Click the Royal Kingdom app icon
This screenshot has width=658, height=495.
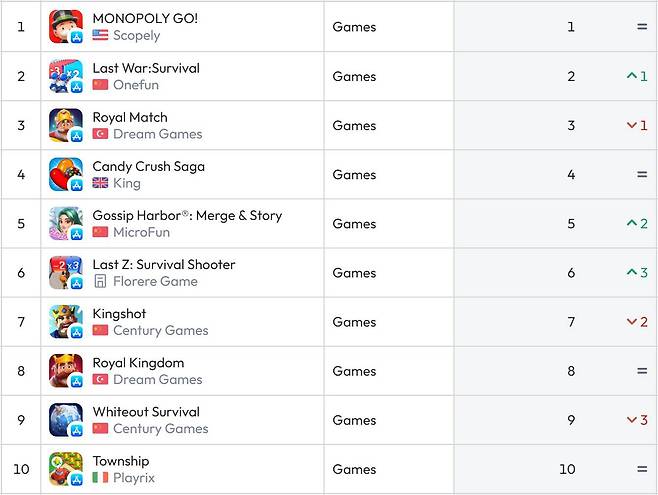point(65,371)
